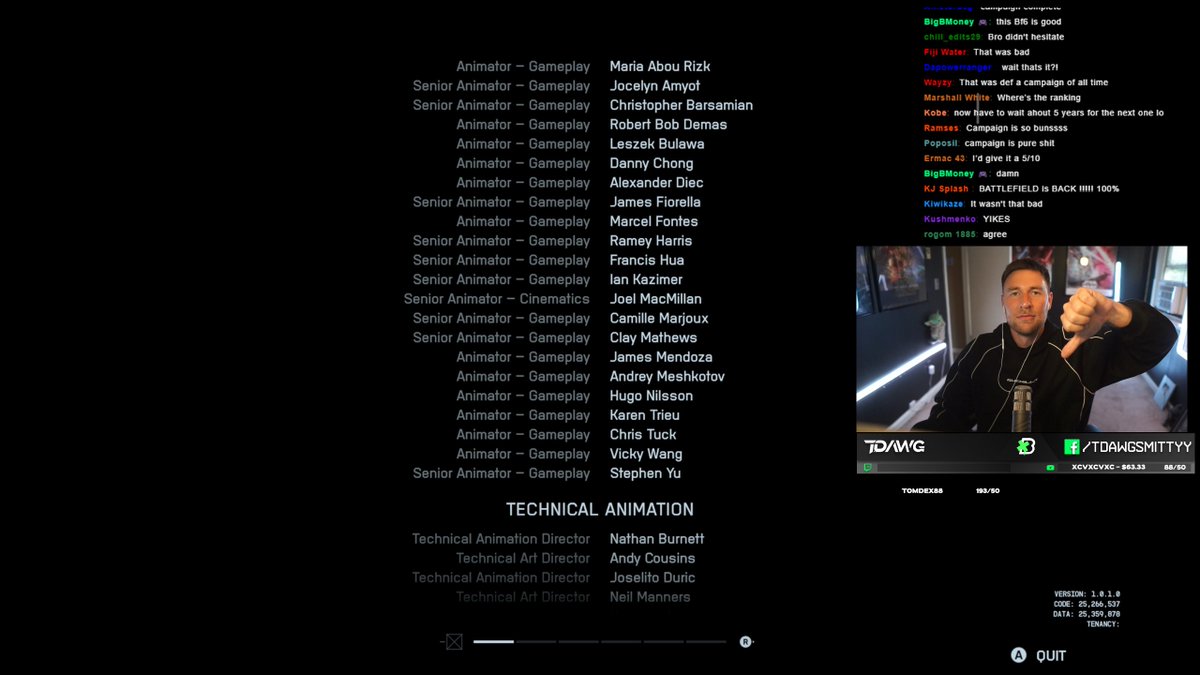Click credit name James Mendoza
Viewport: 1200px width, 675px height.
click(x=661, y=357)
